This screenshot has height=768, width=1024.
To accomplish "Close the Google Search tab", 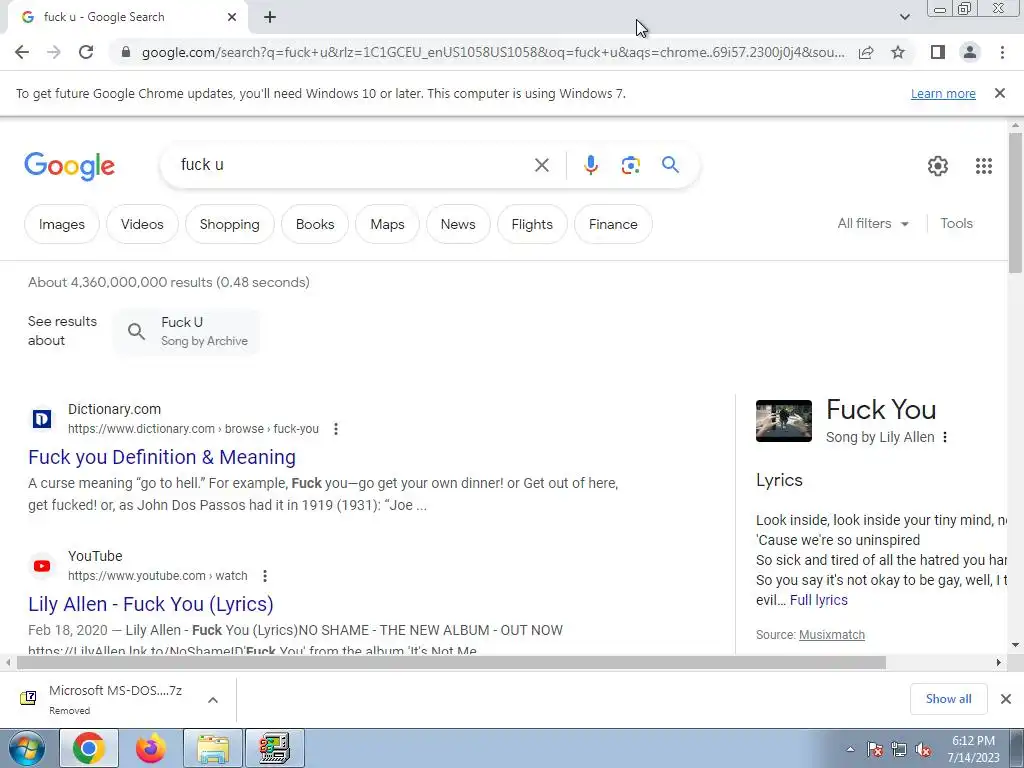I will tap(232, 17).
